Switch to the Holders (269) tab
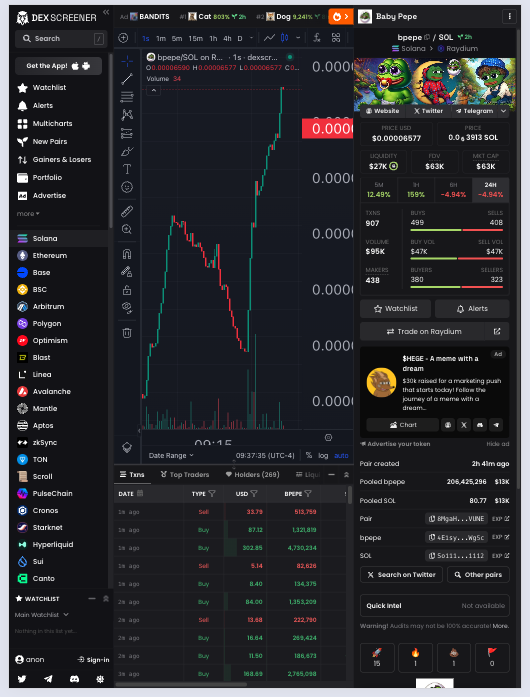Screen dimensions: 530x697 click(253, 475)
